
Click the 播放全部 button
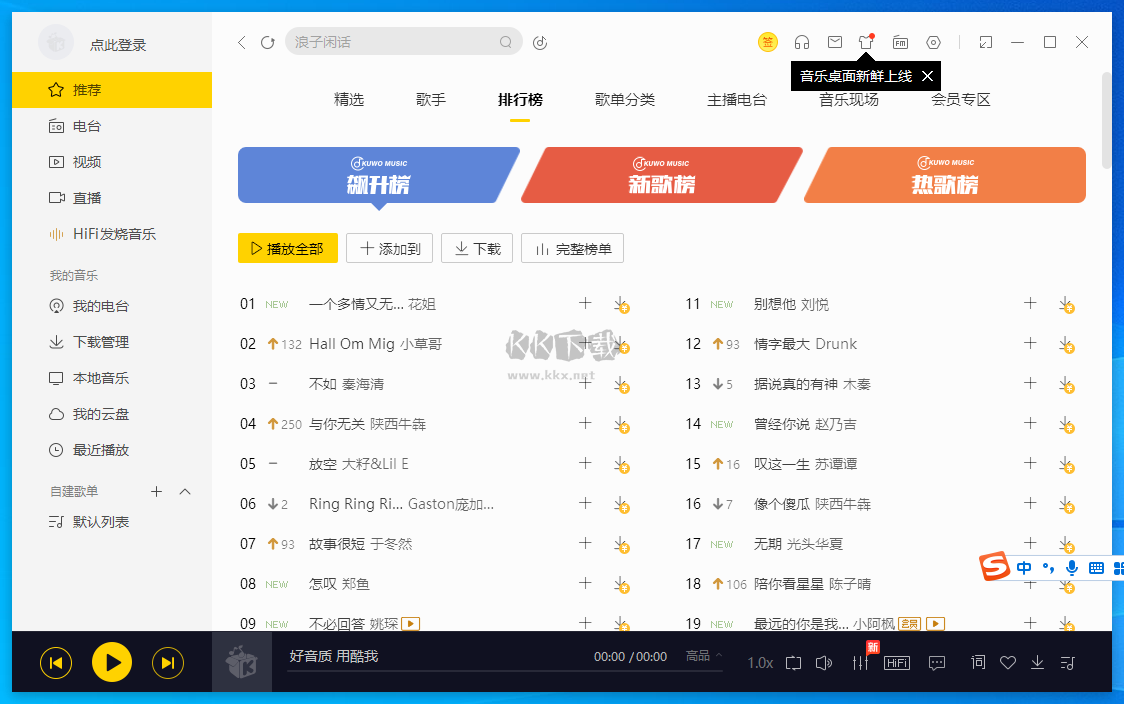tap(288, 248)
